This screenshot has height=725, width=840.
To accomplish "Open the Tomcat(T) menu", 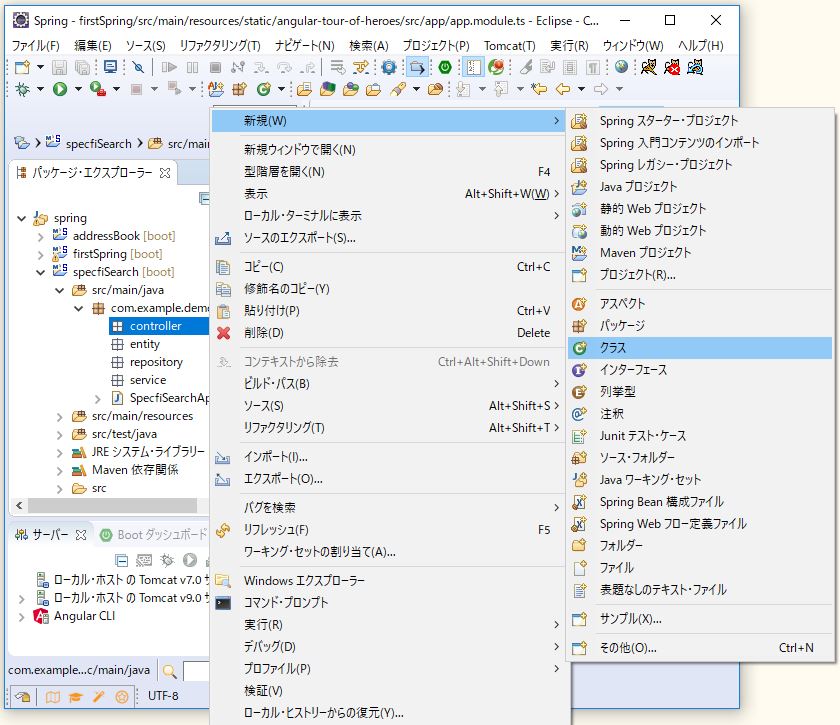I will click(509, 46).
